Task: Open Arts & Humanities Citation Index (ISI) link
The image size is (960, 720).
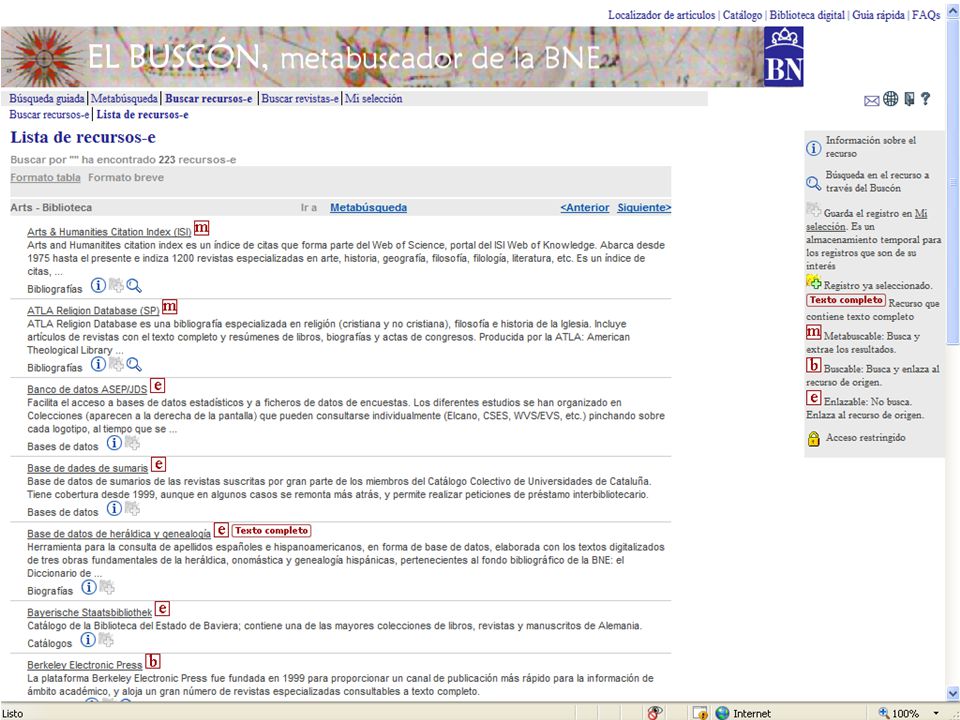Action: pos(109,232)
